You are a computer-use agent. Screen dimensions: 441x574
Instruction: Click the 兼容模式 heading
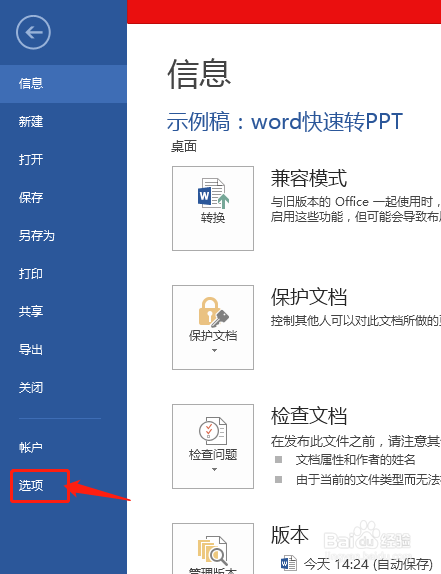coord(309,178)
